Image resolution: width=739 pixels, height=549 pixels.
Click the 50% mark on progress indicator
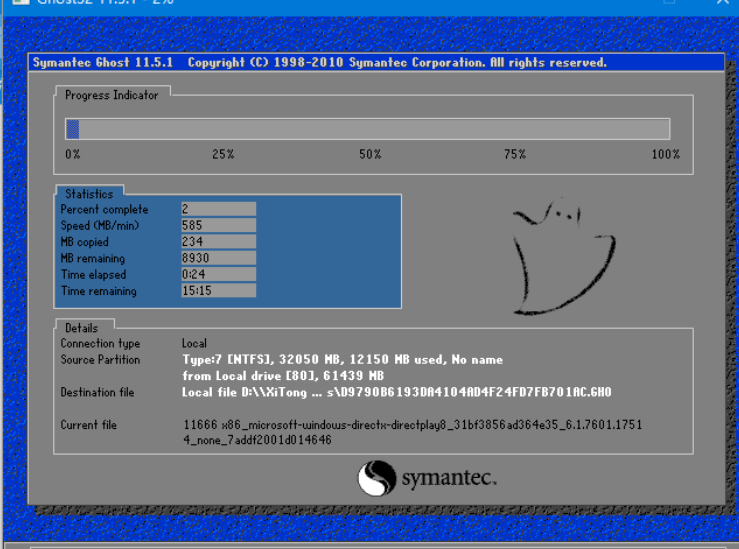(370, 154)
